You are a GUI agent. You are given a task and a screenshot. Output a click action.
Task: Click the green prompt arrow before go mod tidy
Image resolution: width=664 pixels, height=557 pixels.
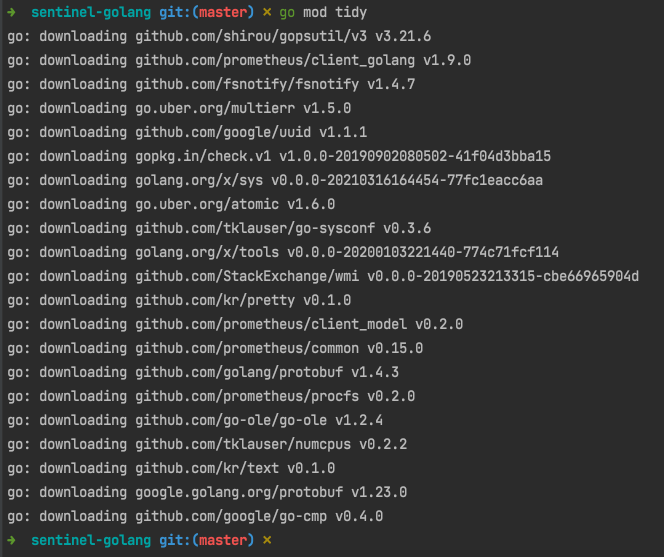pyautogui.click(x=11, y=12)
